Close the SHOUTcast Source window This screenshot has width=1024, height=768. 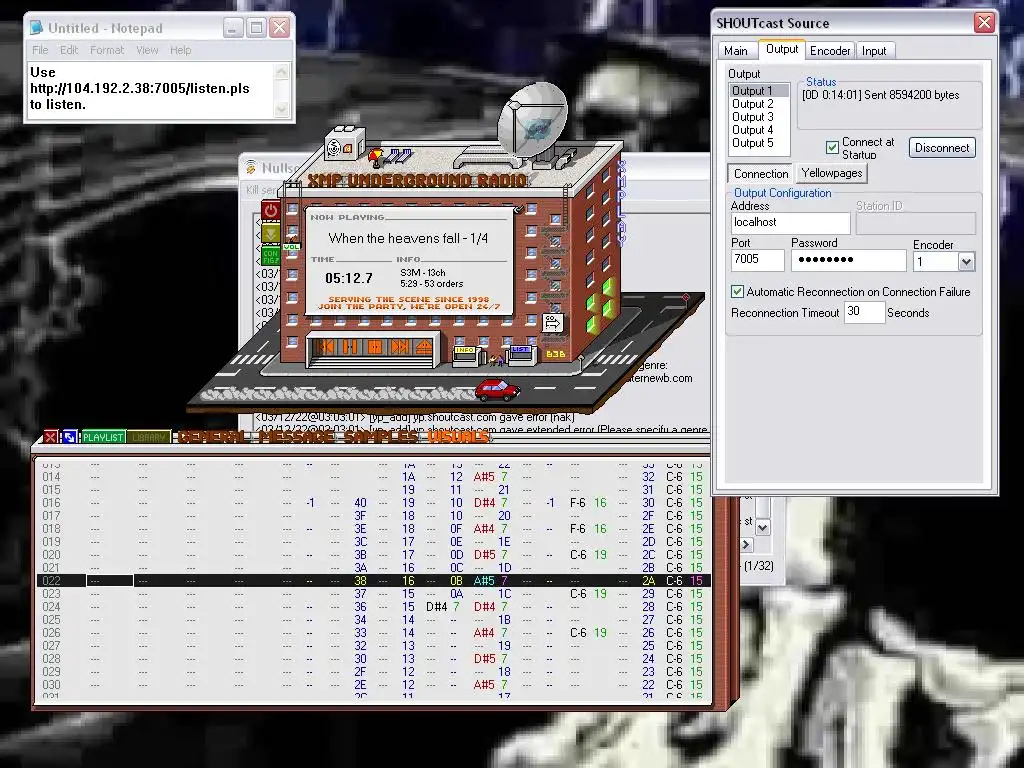(984, 23)
